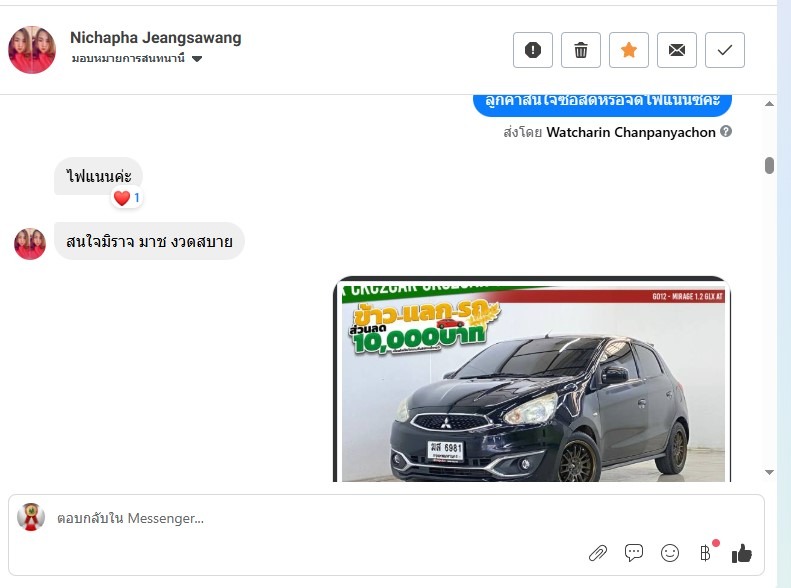Screen dimensions: 791x588
Task: Select the blue outgoing message bubble
Action: pos(602,103)
